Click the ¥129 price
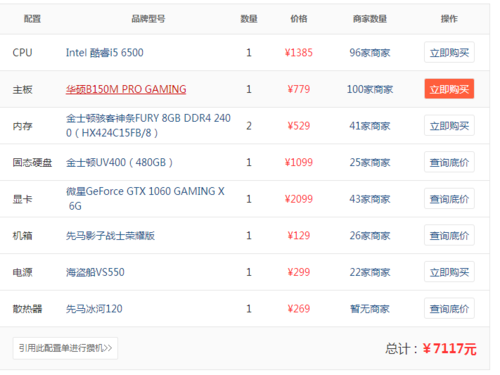The height and width of the screenshot is (375, 500). tap(299, 236)
